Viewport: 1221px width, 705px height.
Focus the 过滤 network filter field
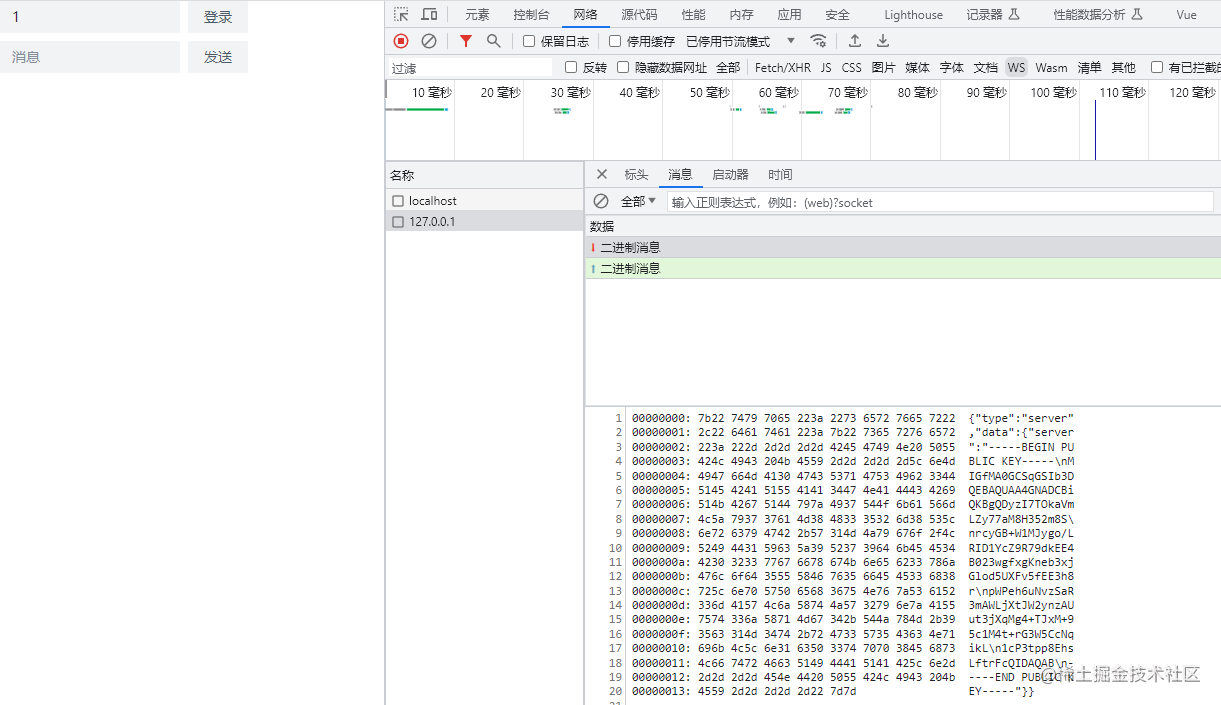(x=470, y=68)
